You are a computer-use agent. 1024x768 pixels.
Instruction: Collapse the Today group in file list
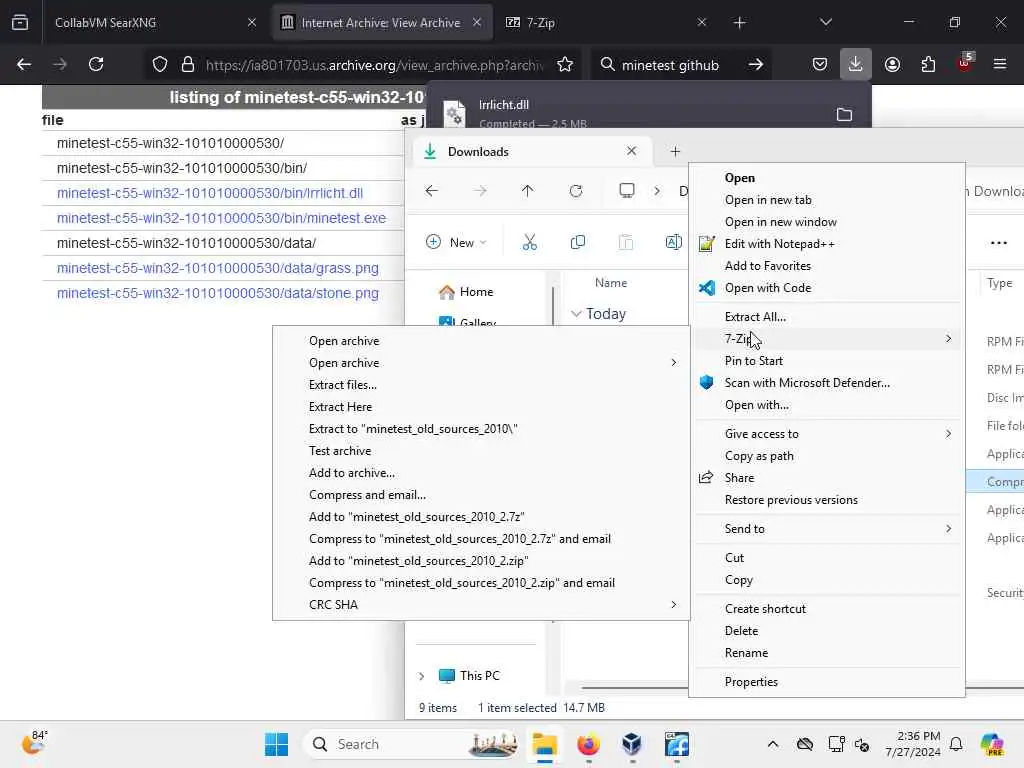(576, 314)
